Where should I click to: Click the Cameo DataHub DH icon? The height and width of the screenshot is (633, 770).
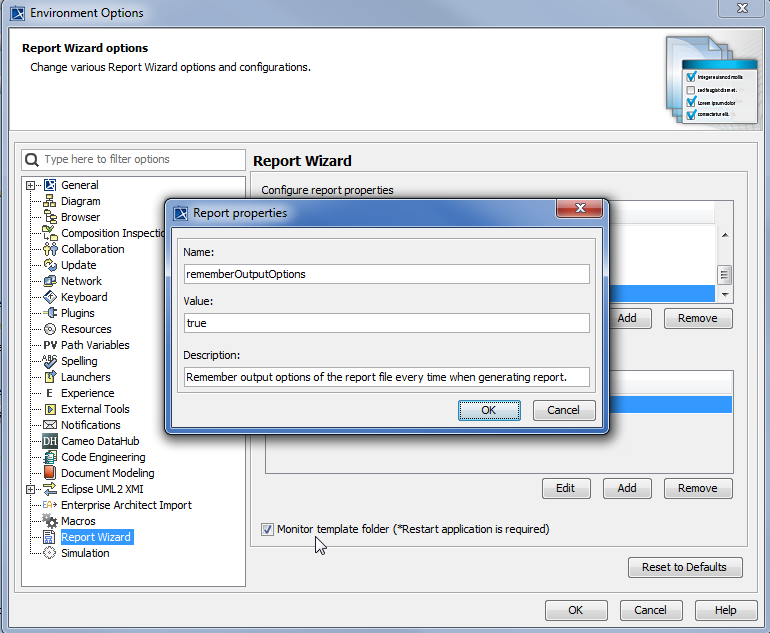pyautogui.click(x=50, y=441)
